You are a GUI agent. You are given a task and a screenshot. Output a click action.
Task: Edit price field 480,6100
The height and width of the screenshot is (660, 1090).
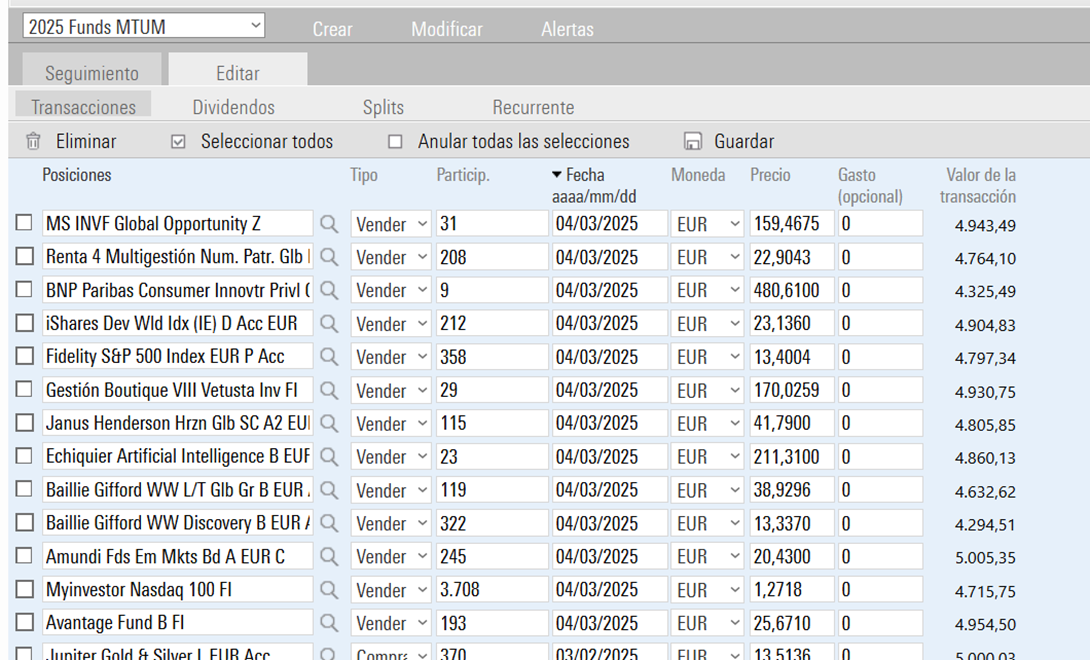click(792, 291)
